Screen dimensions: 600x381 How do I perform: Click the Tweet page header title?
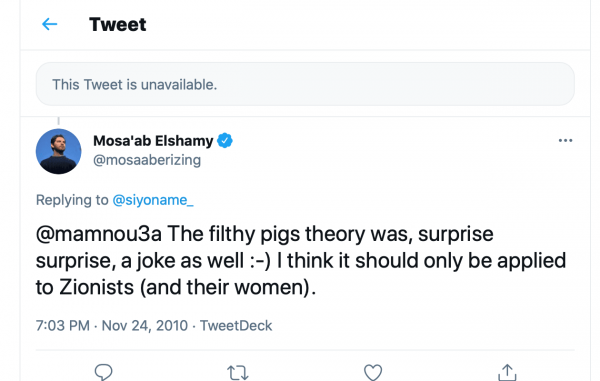click(117, 24)
